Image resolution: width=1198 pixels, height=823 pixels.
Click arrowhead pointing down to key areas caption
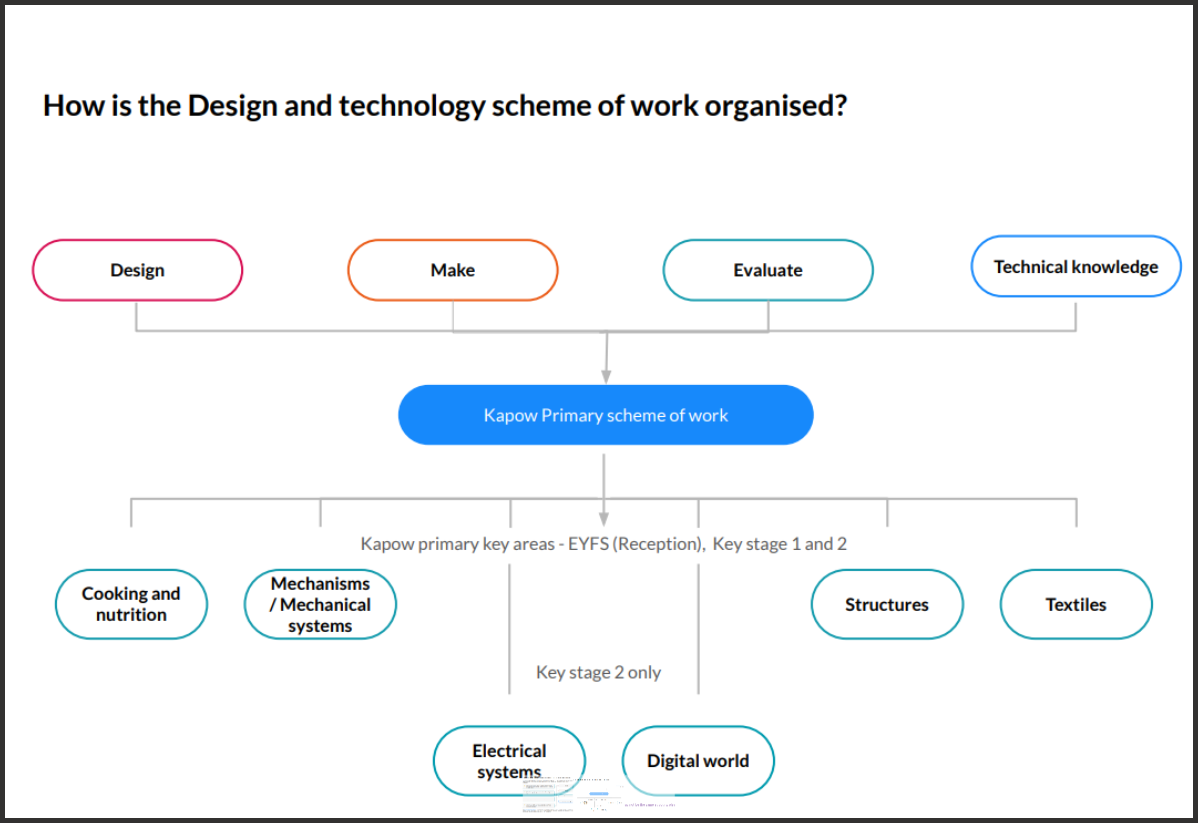[603, 517]
